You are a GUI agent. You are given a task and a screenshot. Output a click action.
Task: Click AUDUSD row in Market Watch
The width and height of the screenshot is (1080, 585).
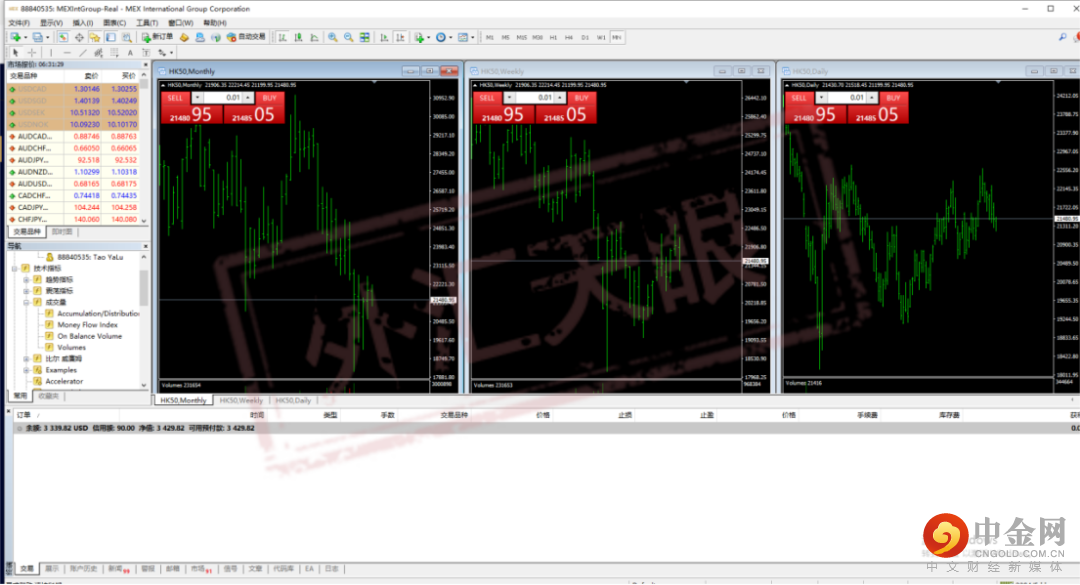74,184
